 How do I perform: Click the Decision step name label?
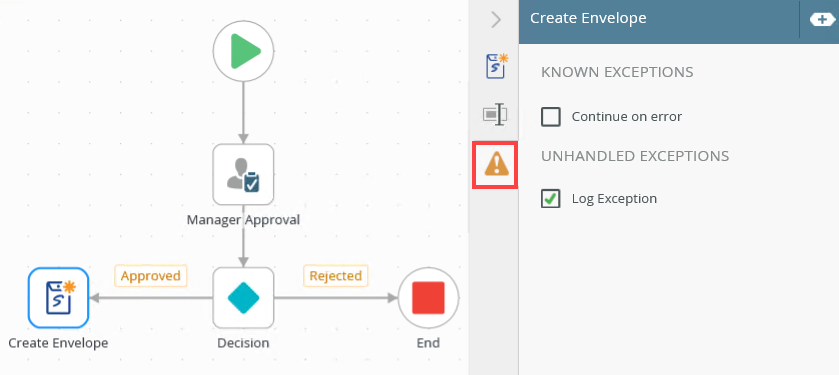pyautogui.click(x=243, y=343)
